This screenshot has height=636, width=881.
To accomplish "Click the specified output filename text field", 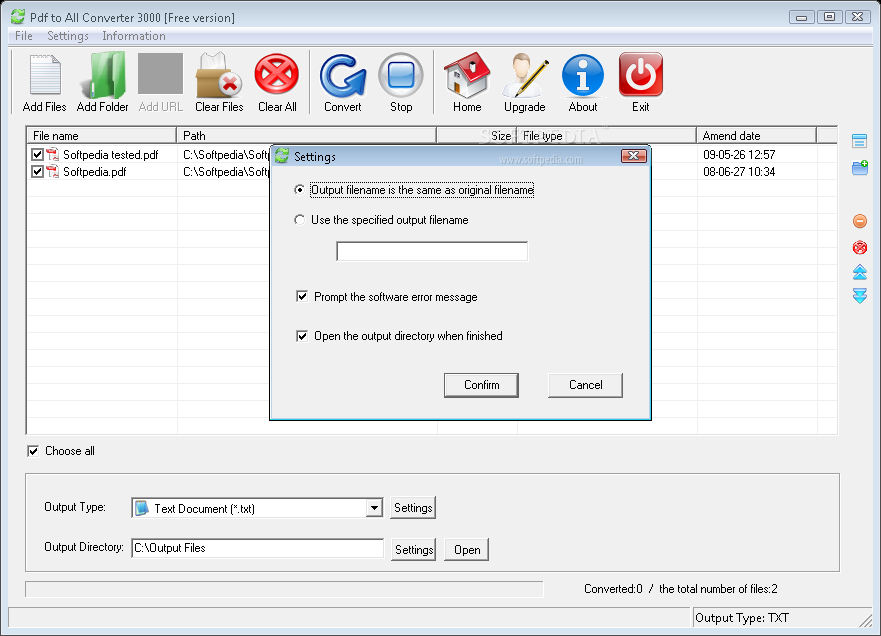I will click(x=432, y=251).
